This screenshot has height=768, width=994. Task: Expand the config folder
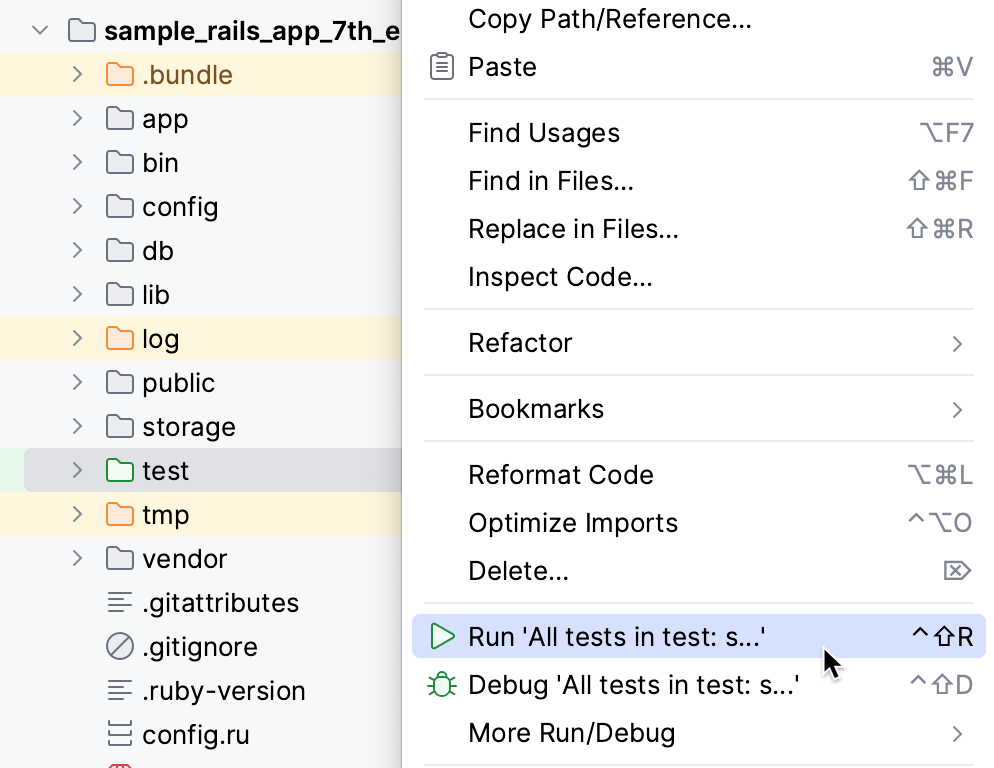[x=78, y=206]
